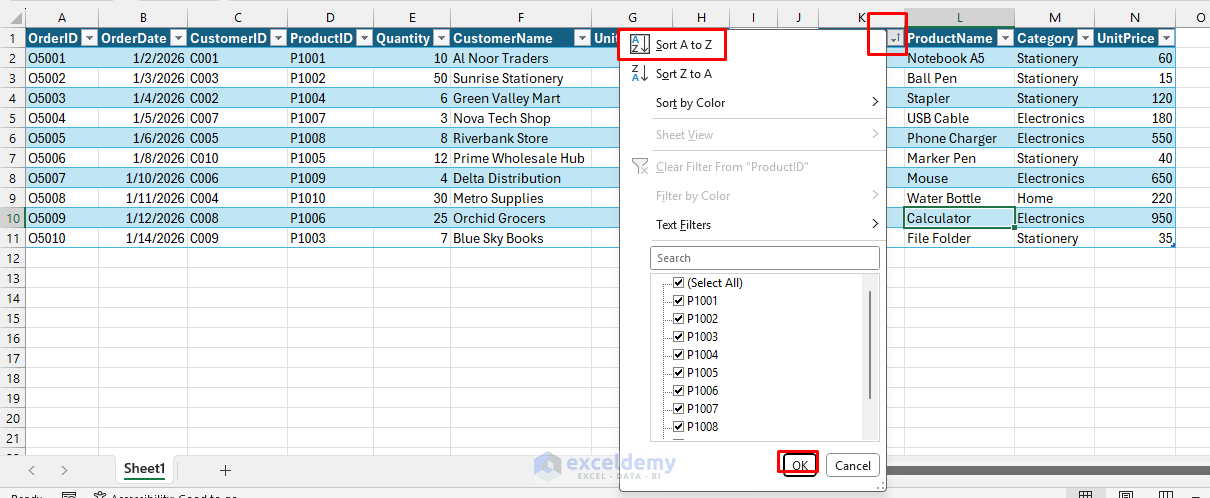The width and height of the screenshot is (1210, 498).
Task: Uncheck the P1005 checkbox
Action: pyautogui.click(x=679, y=373)
